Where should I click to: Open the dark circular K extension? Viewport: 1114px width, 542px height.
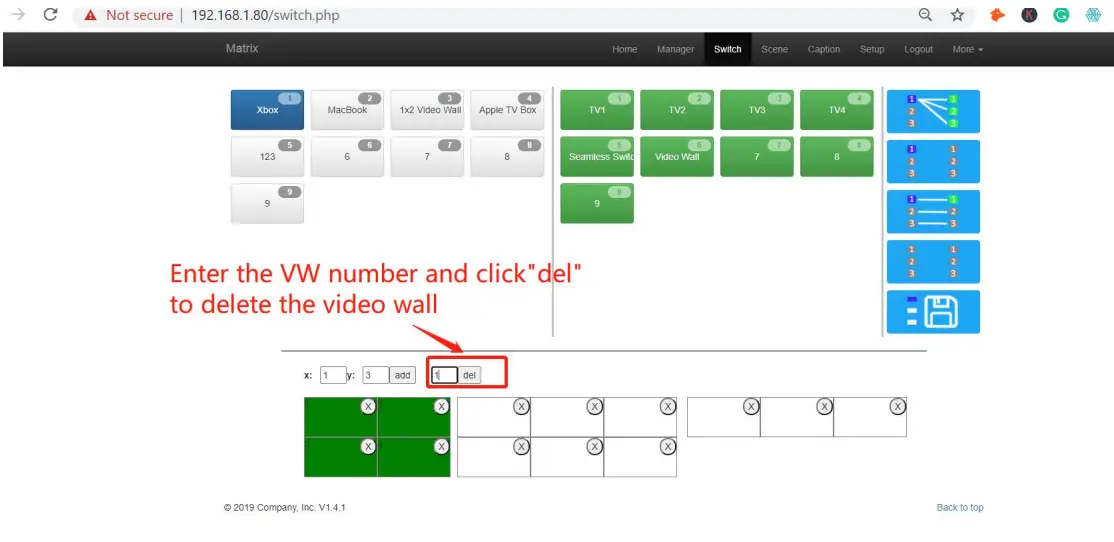[x=1029, y=15]
